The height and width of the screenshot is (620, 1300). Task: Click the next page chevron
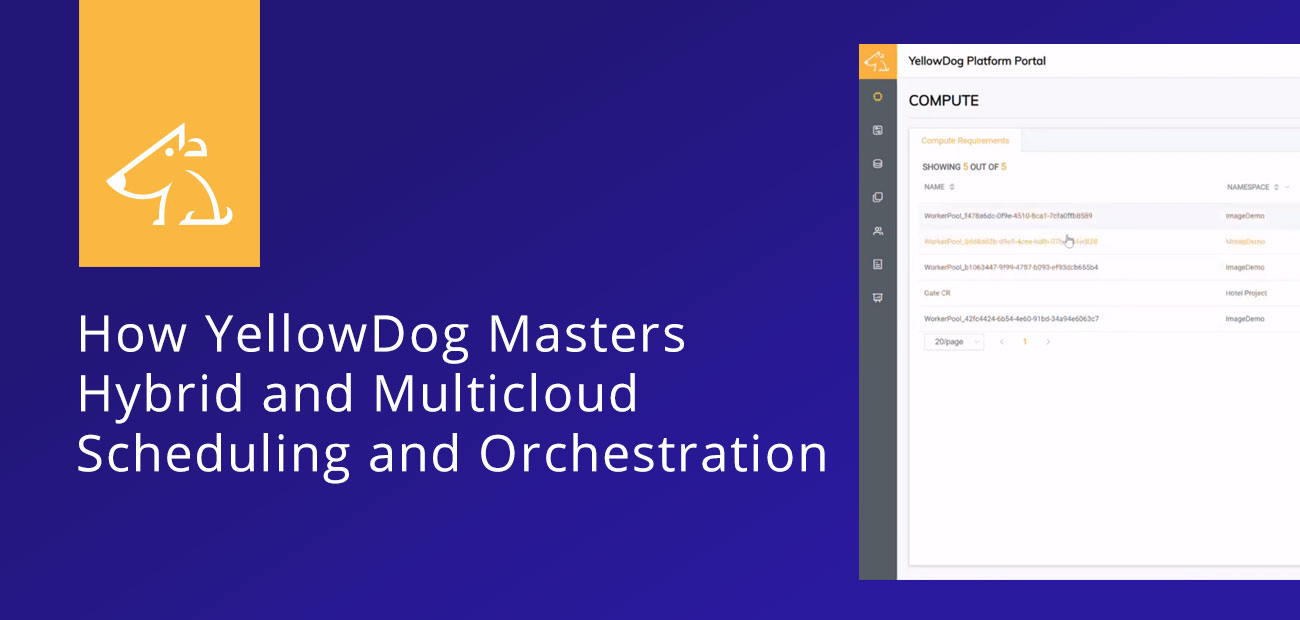point(1048,342)
